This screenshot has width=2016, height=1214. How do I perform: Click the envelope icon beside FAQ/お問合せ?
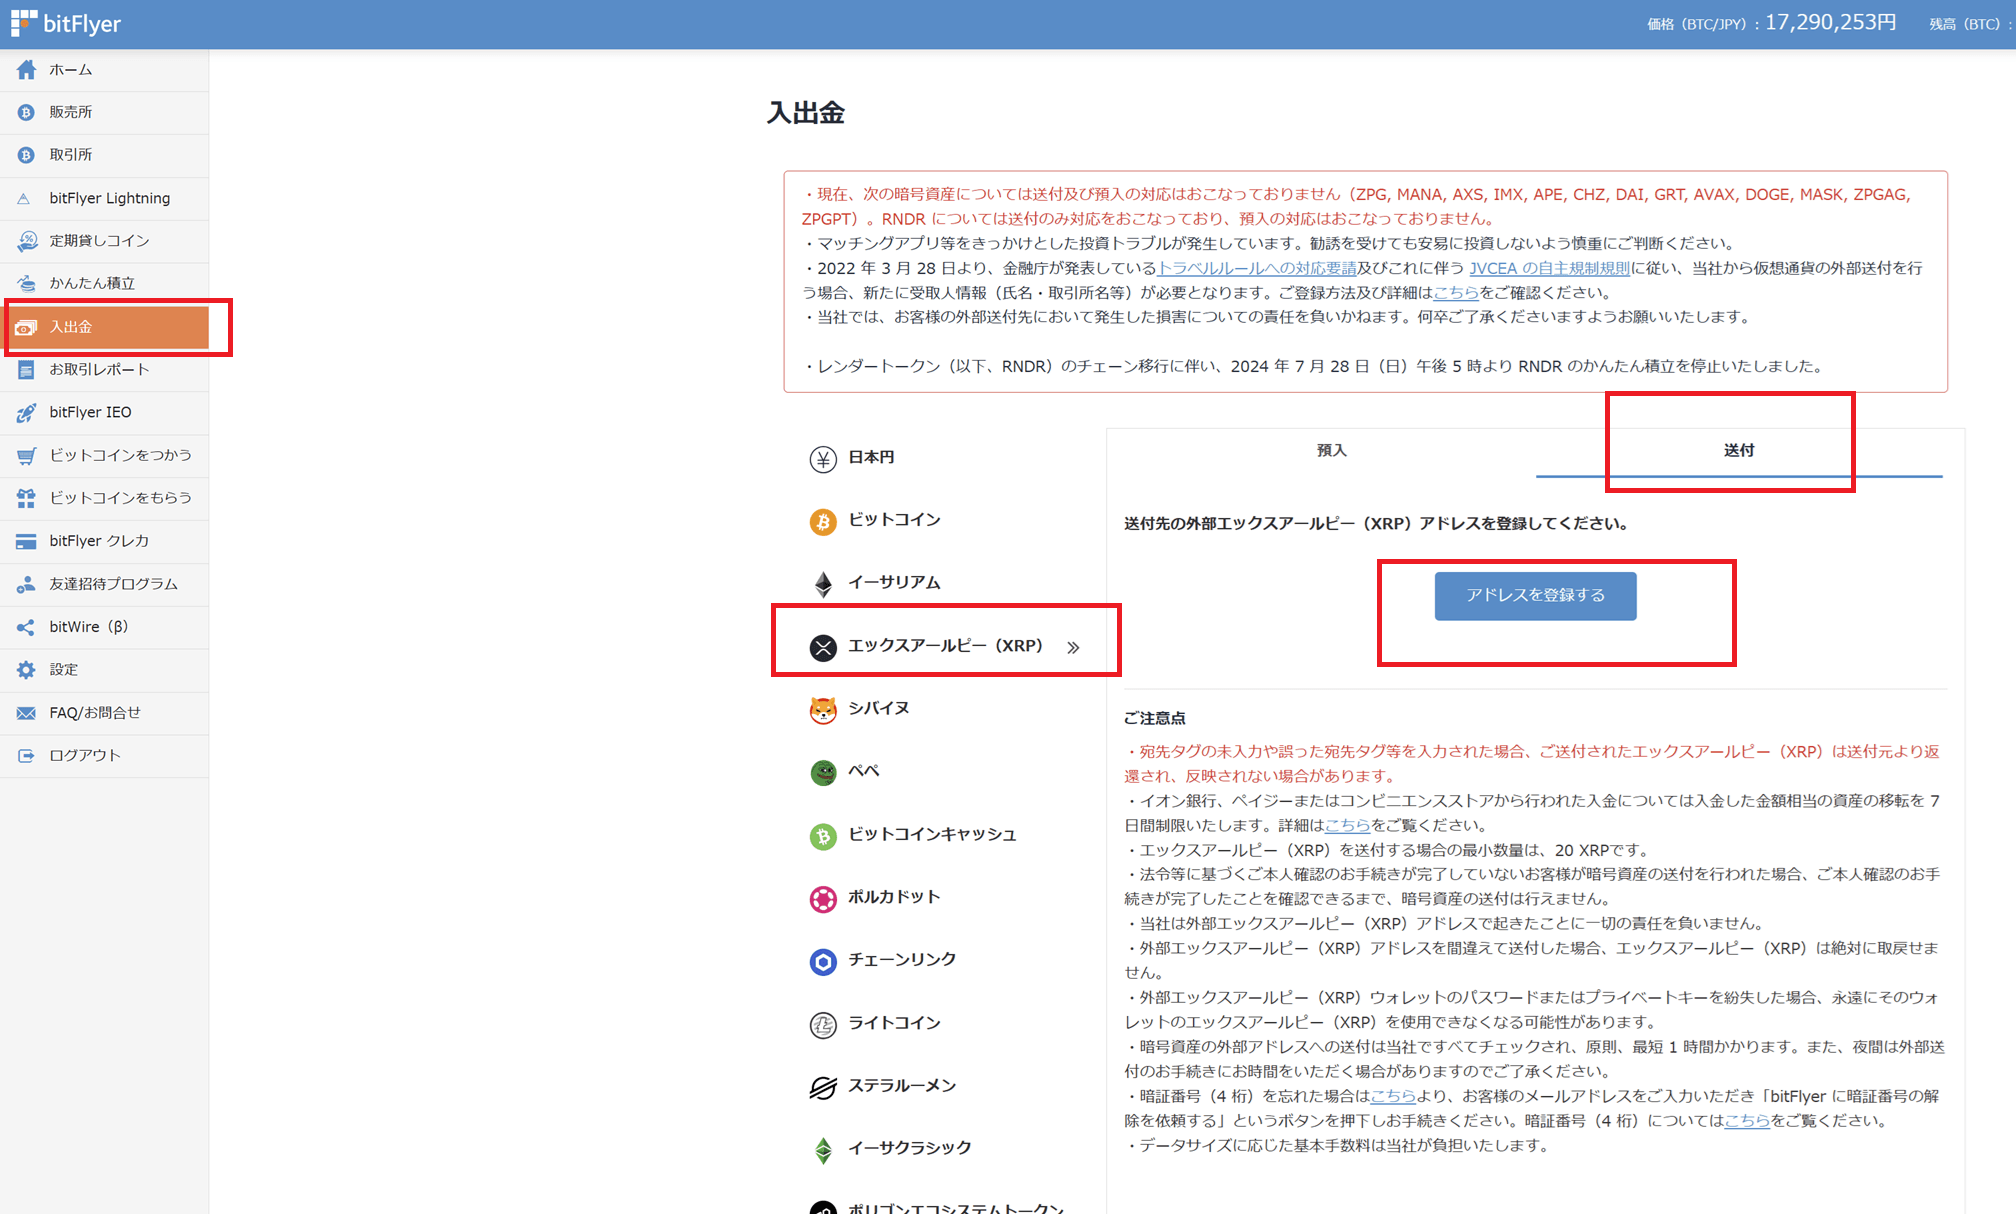point(26,713)
